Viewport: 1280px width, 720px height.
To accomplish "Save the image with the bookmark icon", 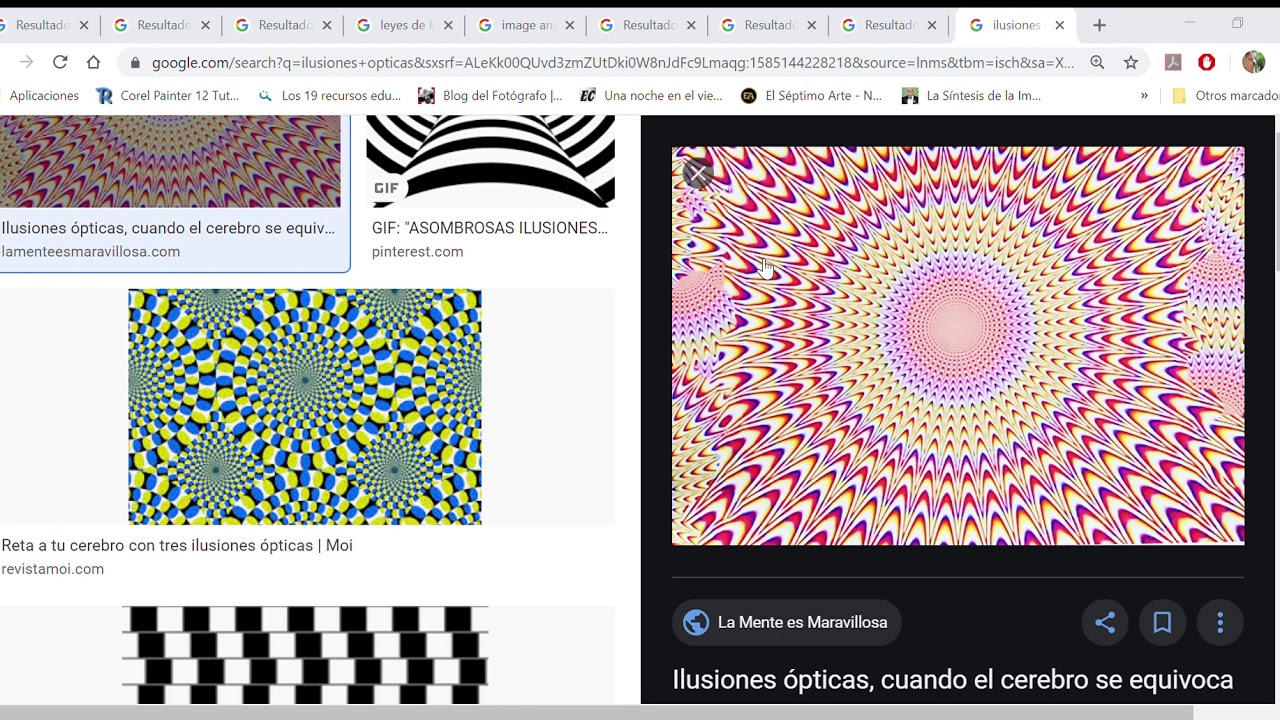I will 1162,622.
